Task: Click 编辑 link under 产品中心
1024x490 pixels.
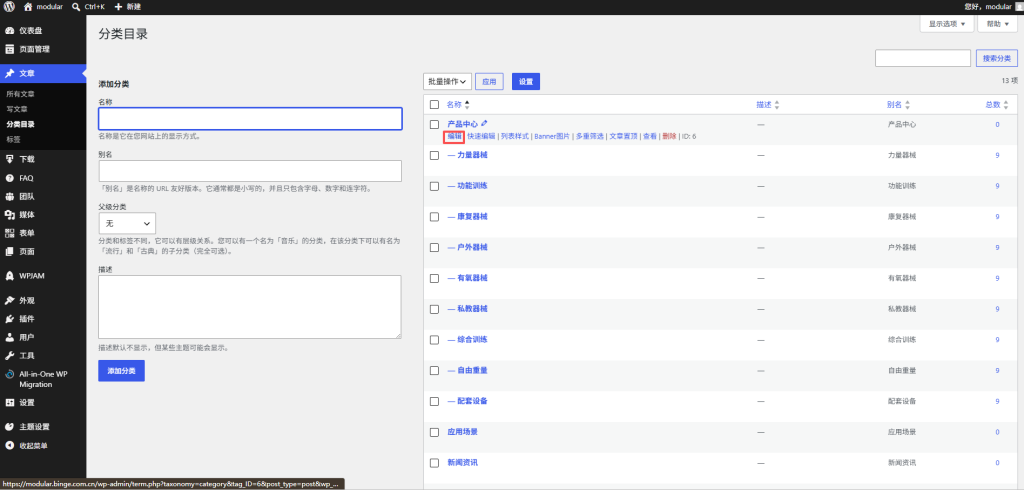Action: (455, 137)
